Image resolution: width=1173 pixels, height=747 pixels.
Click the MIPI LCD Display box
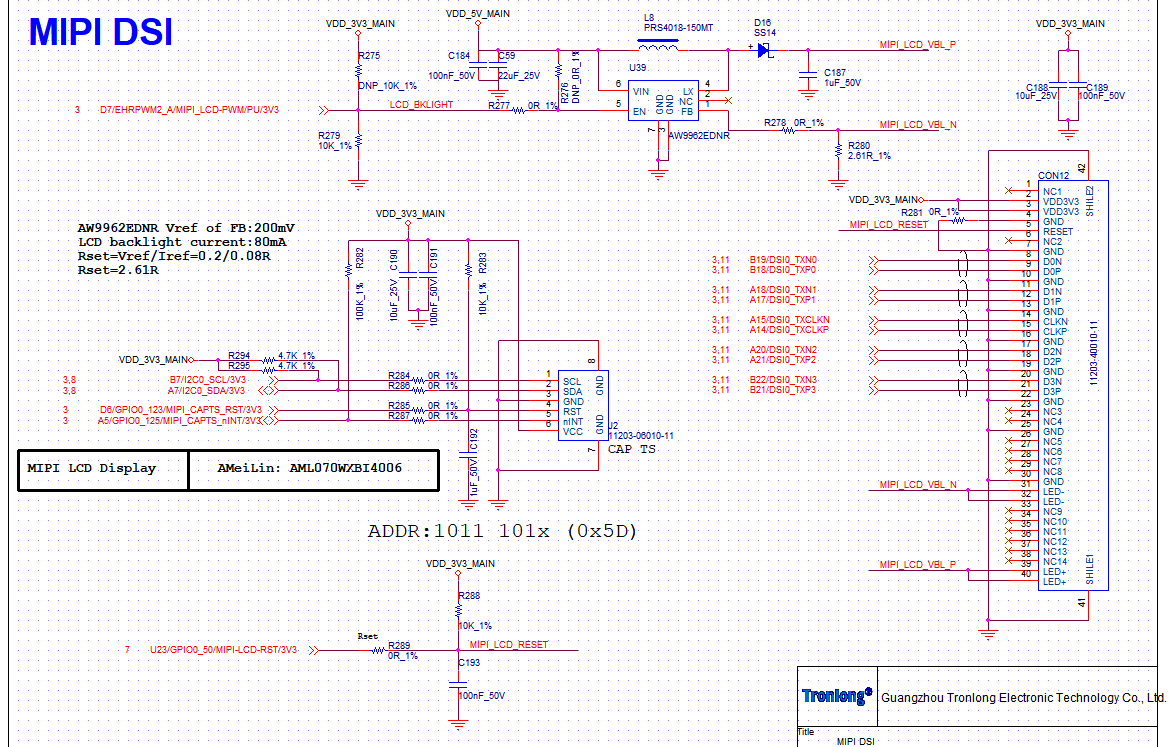tap(103, 470)
